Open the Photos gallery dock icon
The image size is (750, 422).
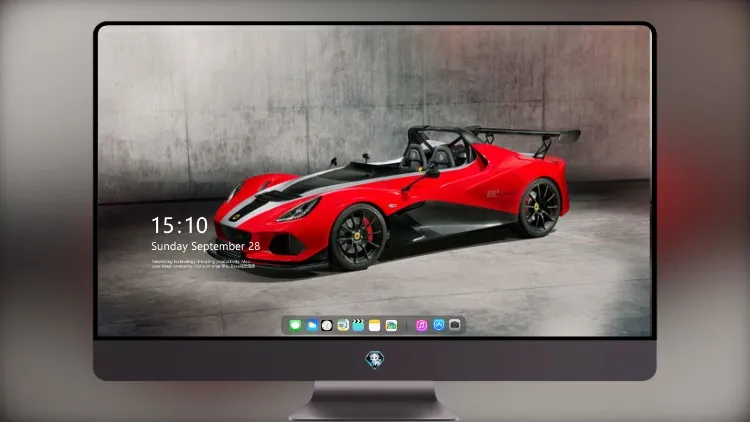tap(391, 325)
